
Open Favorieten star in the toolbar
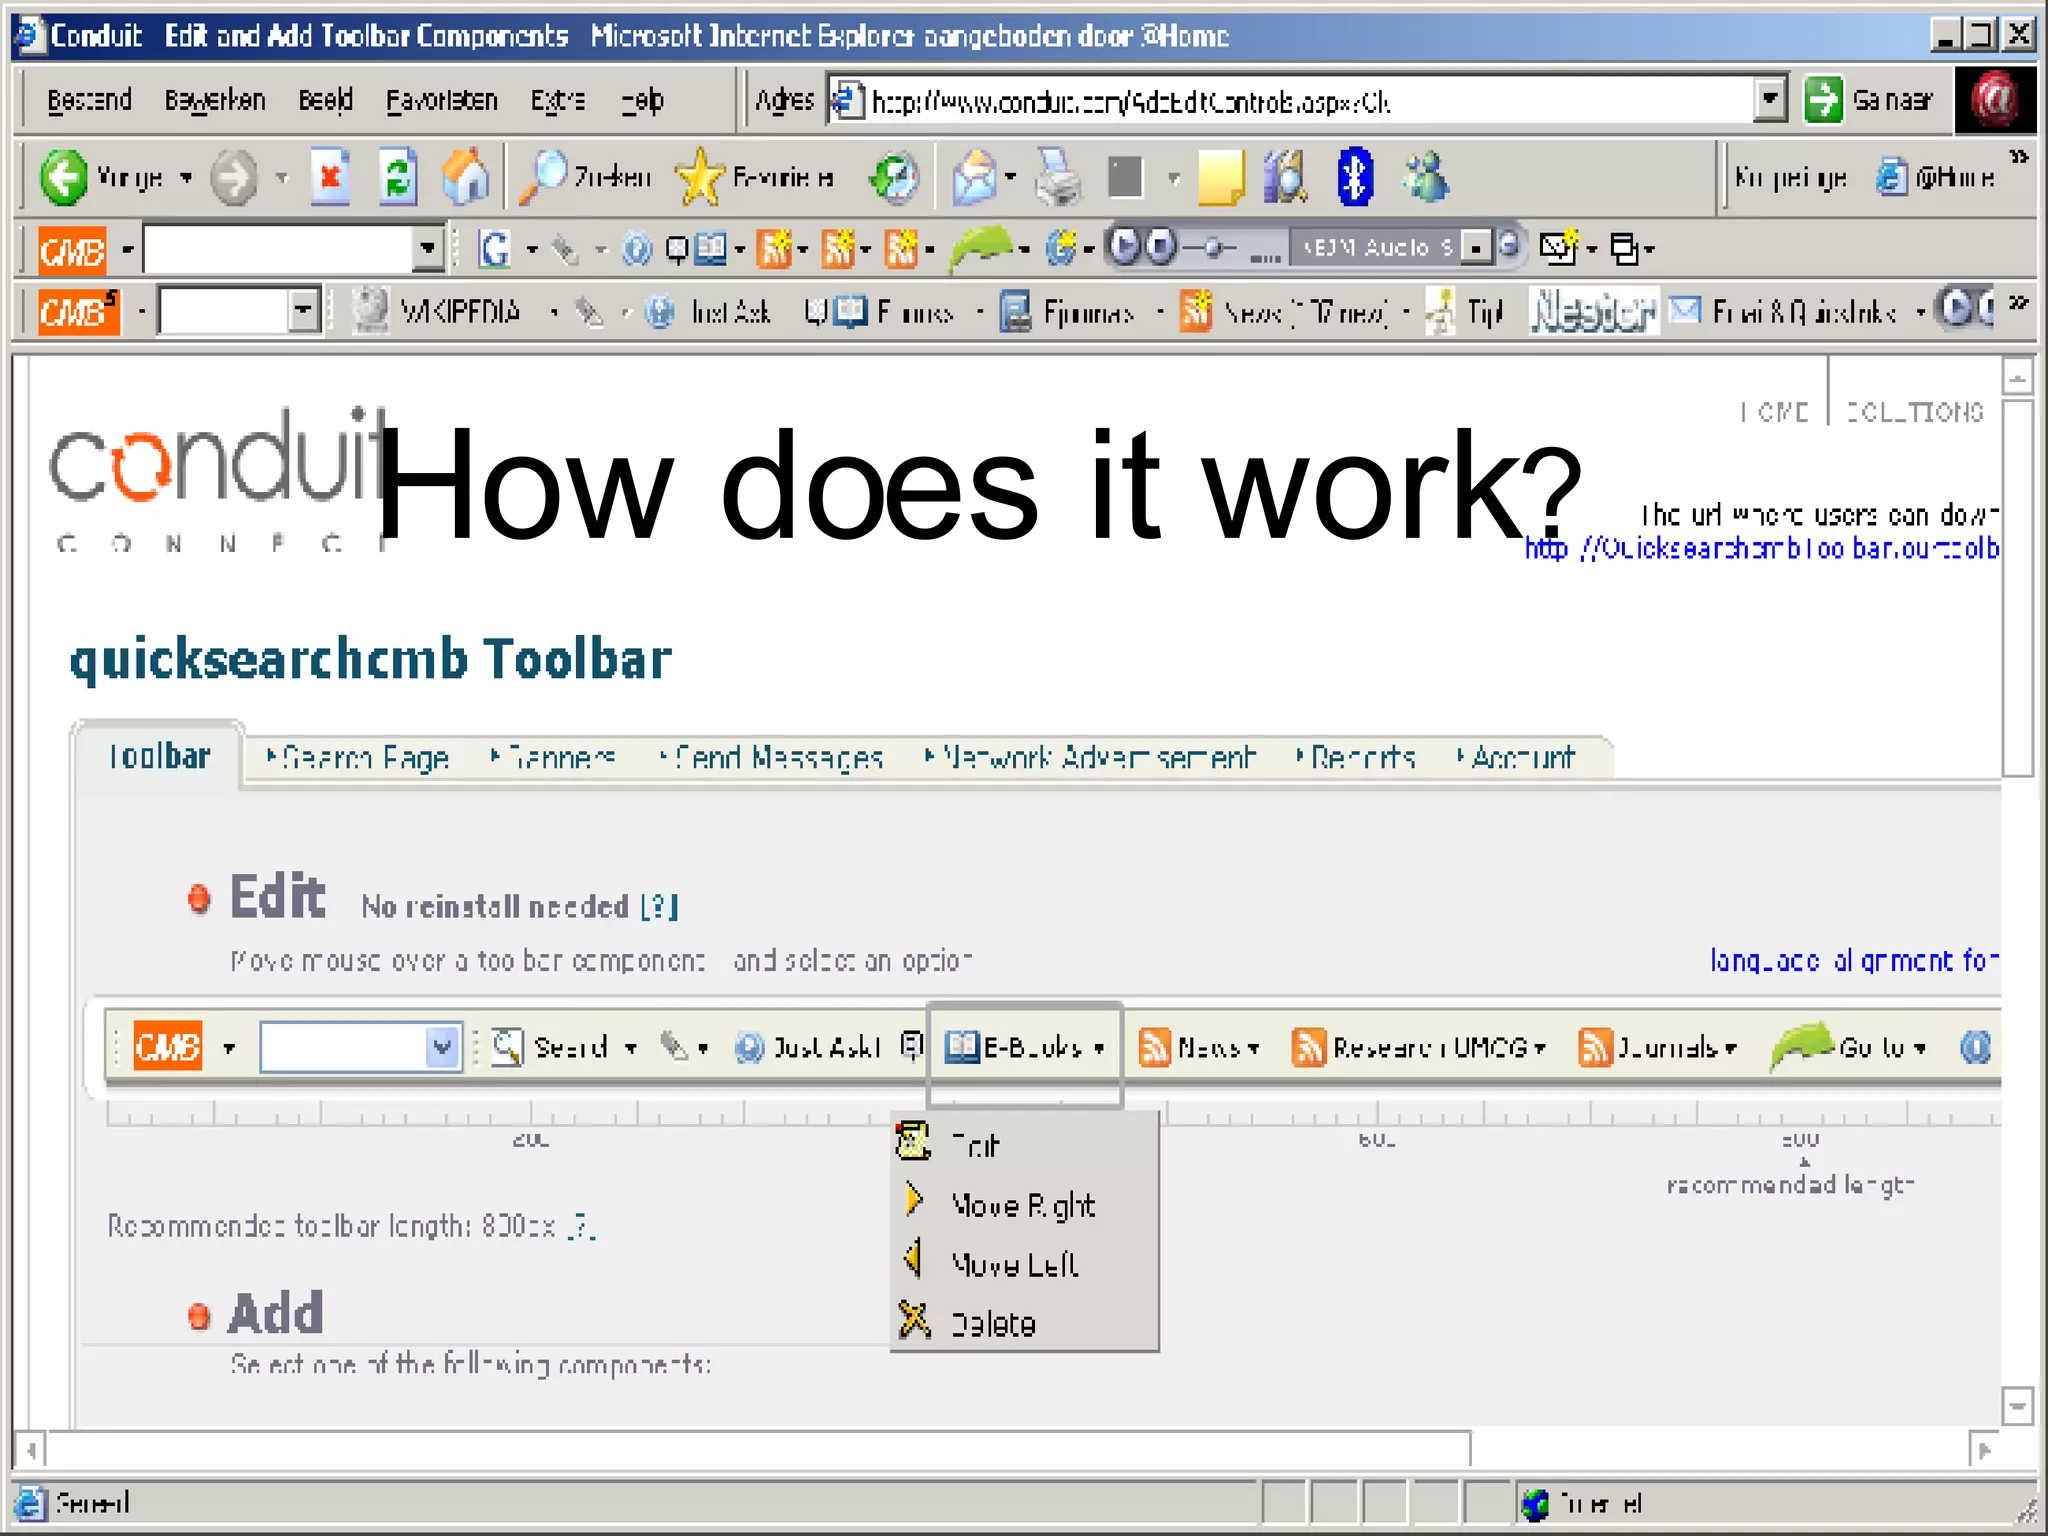coord(699,177)
